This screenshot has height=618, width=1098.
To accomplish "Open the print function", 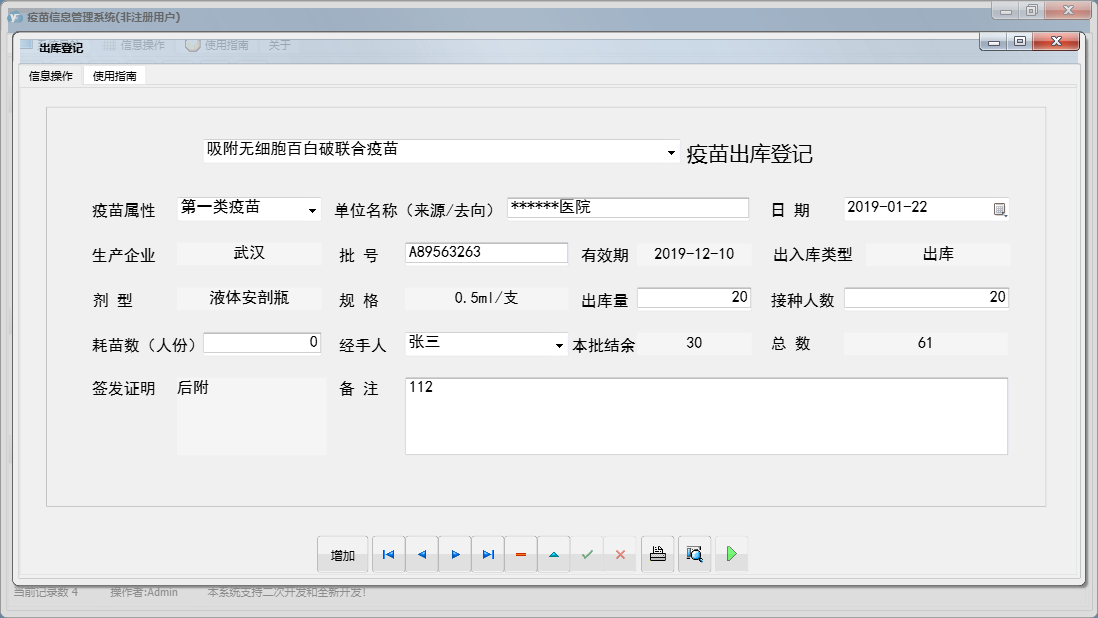I will click(x=657, y=553).
